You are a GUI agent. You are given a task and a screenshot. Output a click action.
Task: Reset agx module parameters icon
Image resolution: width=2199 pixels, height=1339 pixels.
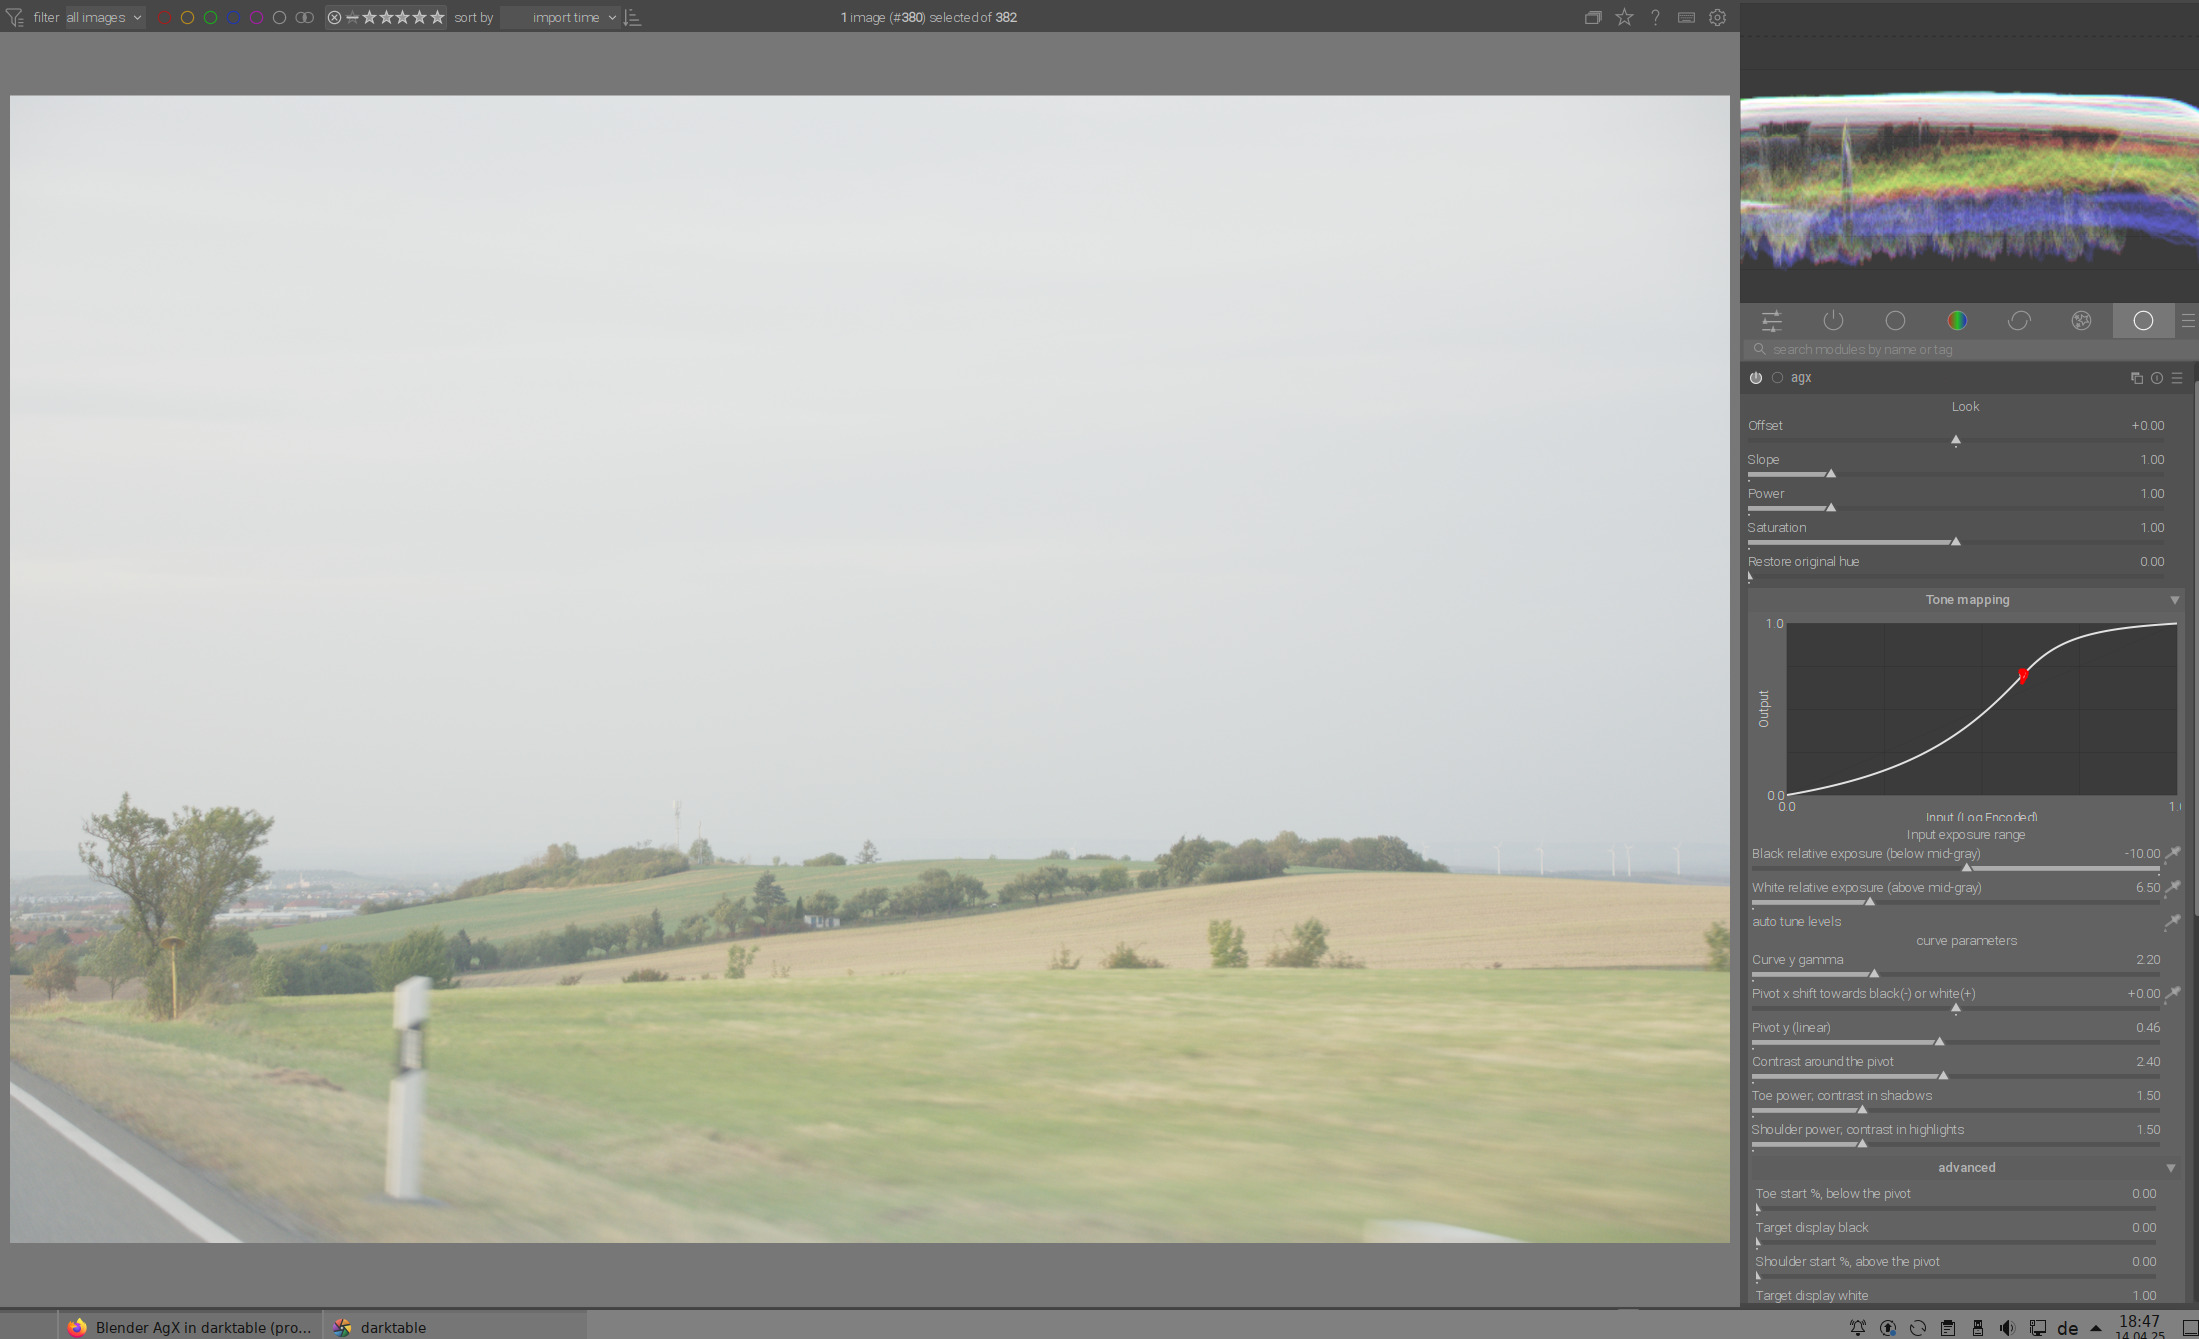coord(2157,378)
